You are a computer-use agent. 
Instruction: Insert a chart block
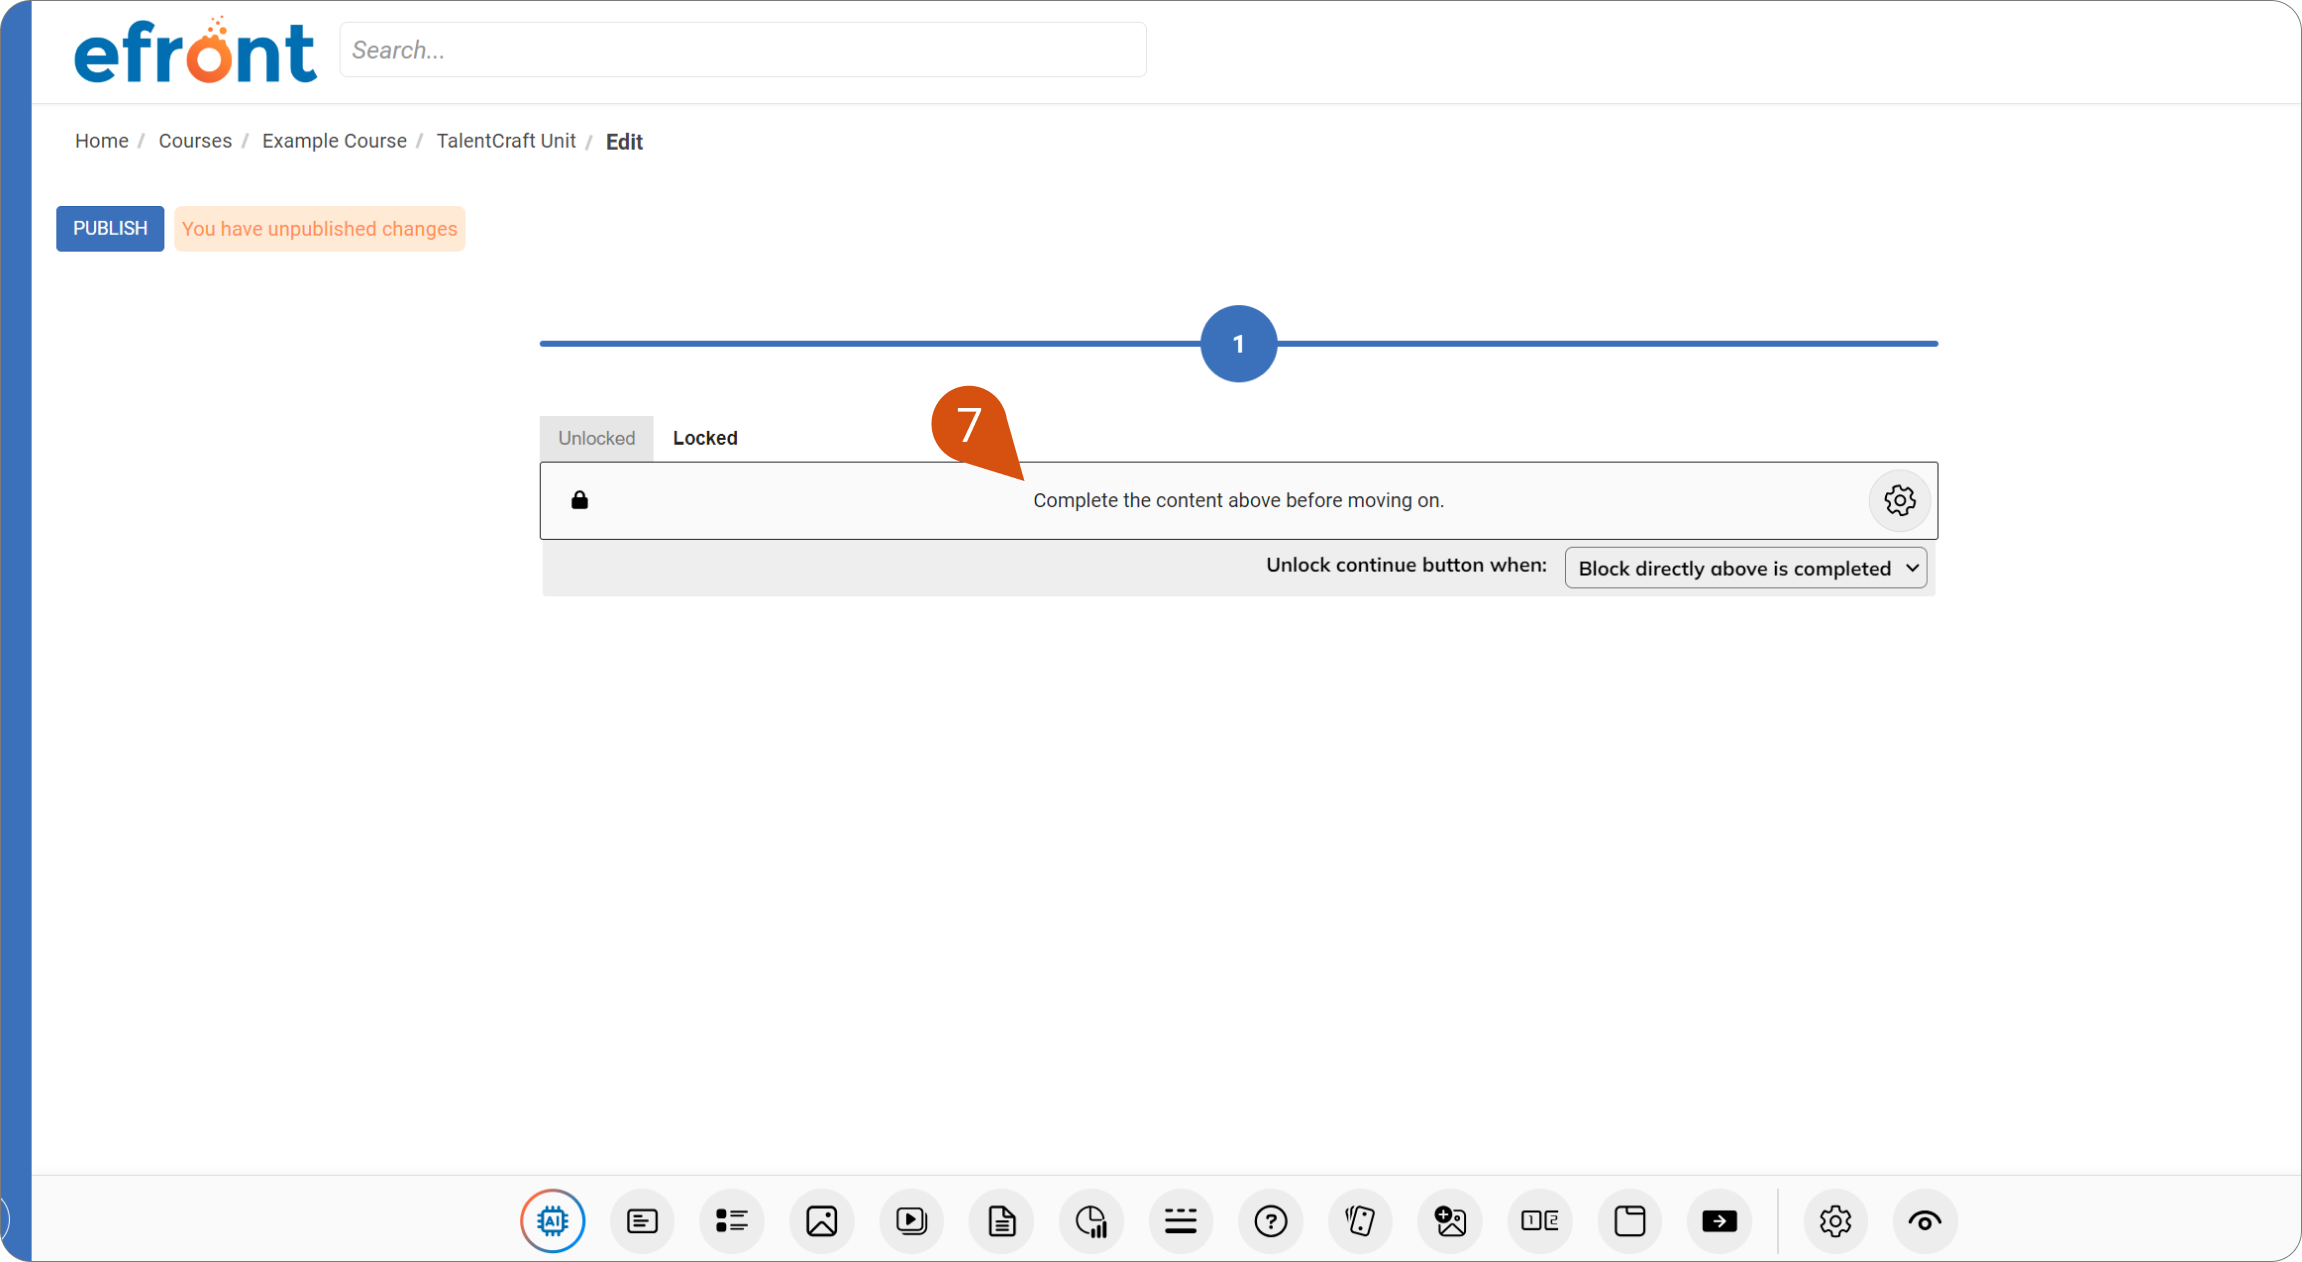1091,1220
